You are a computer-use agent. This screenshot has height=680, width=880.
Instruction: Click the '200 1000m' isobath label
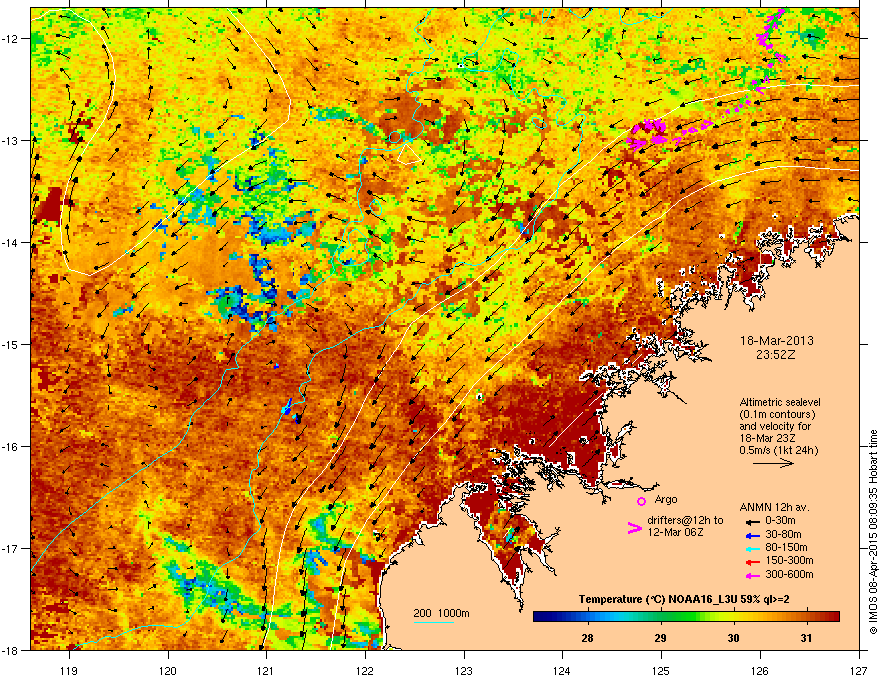pyautogui.click(x=441, y=613)
